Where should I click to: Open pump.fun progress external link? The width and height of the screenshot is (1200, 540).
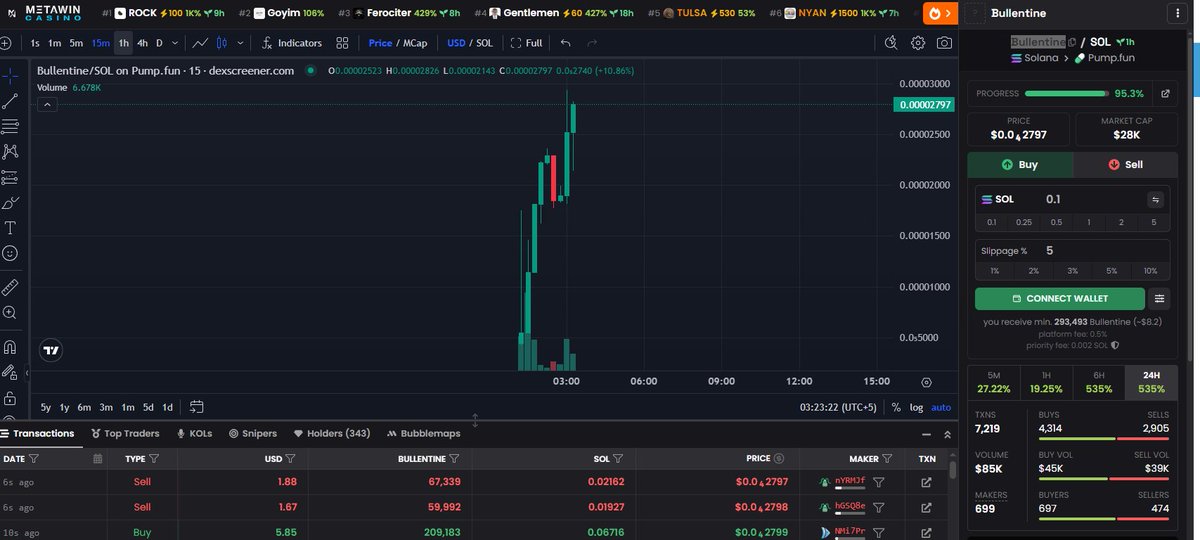tap(1164, 93)
